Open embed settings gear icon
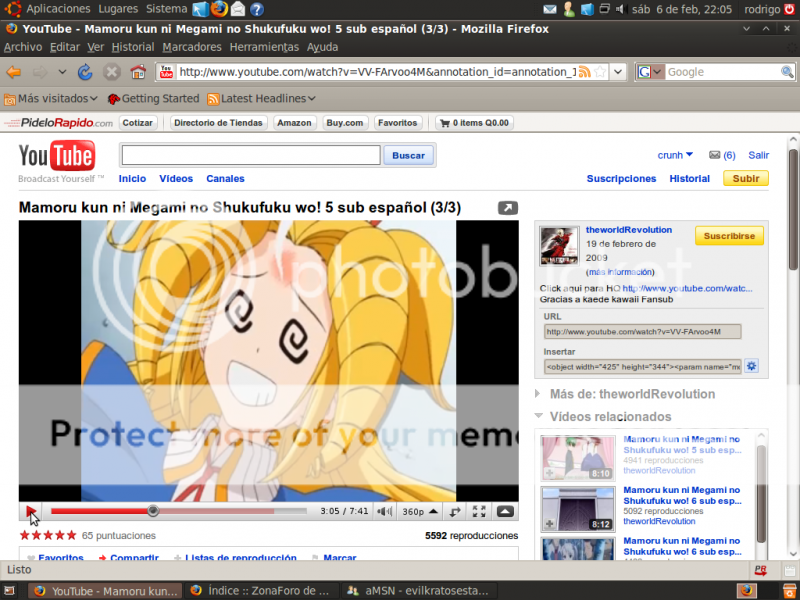 751,366
